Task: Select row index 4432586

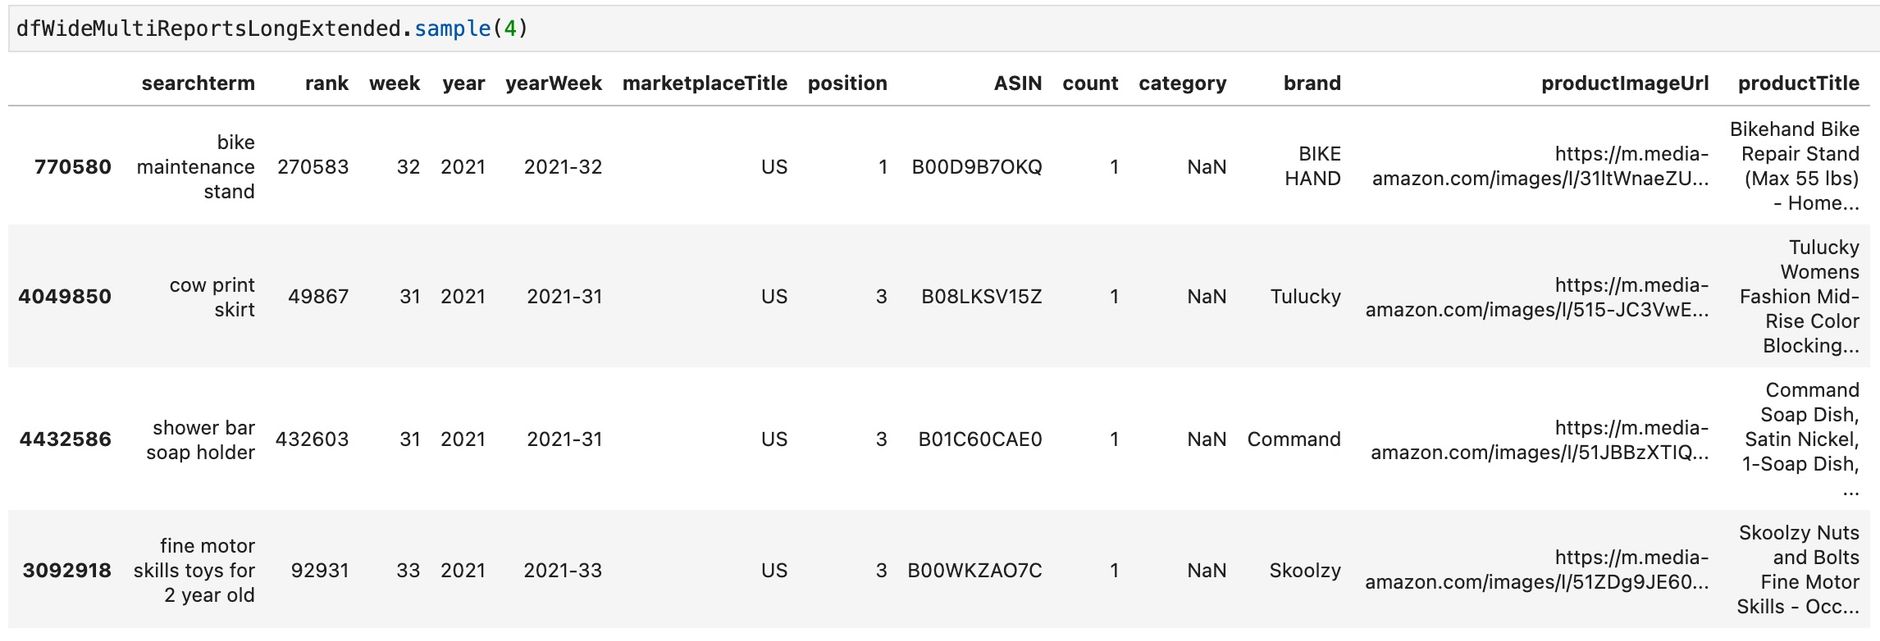Action: (x=65, y=439)
